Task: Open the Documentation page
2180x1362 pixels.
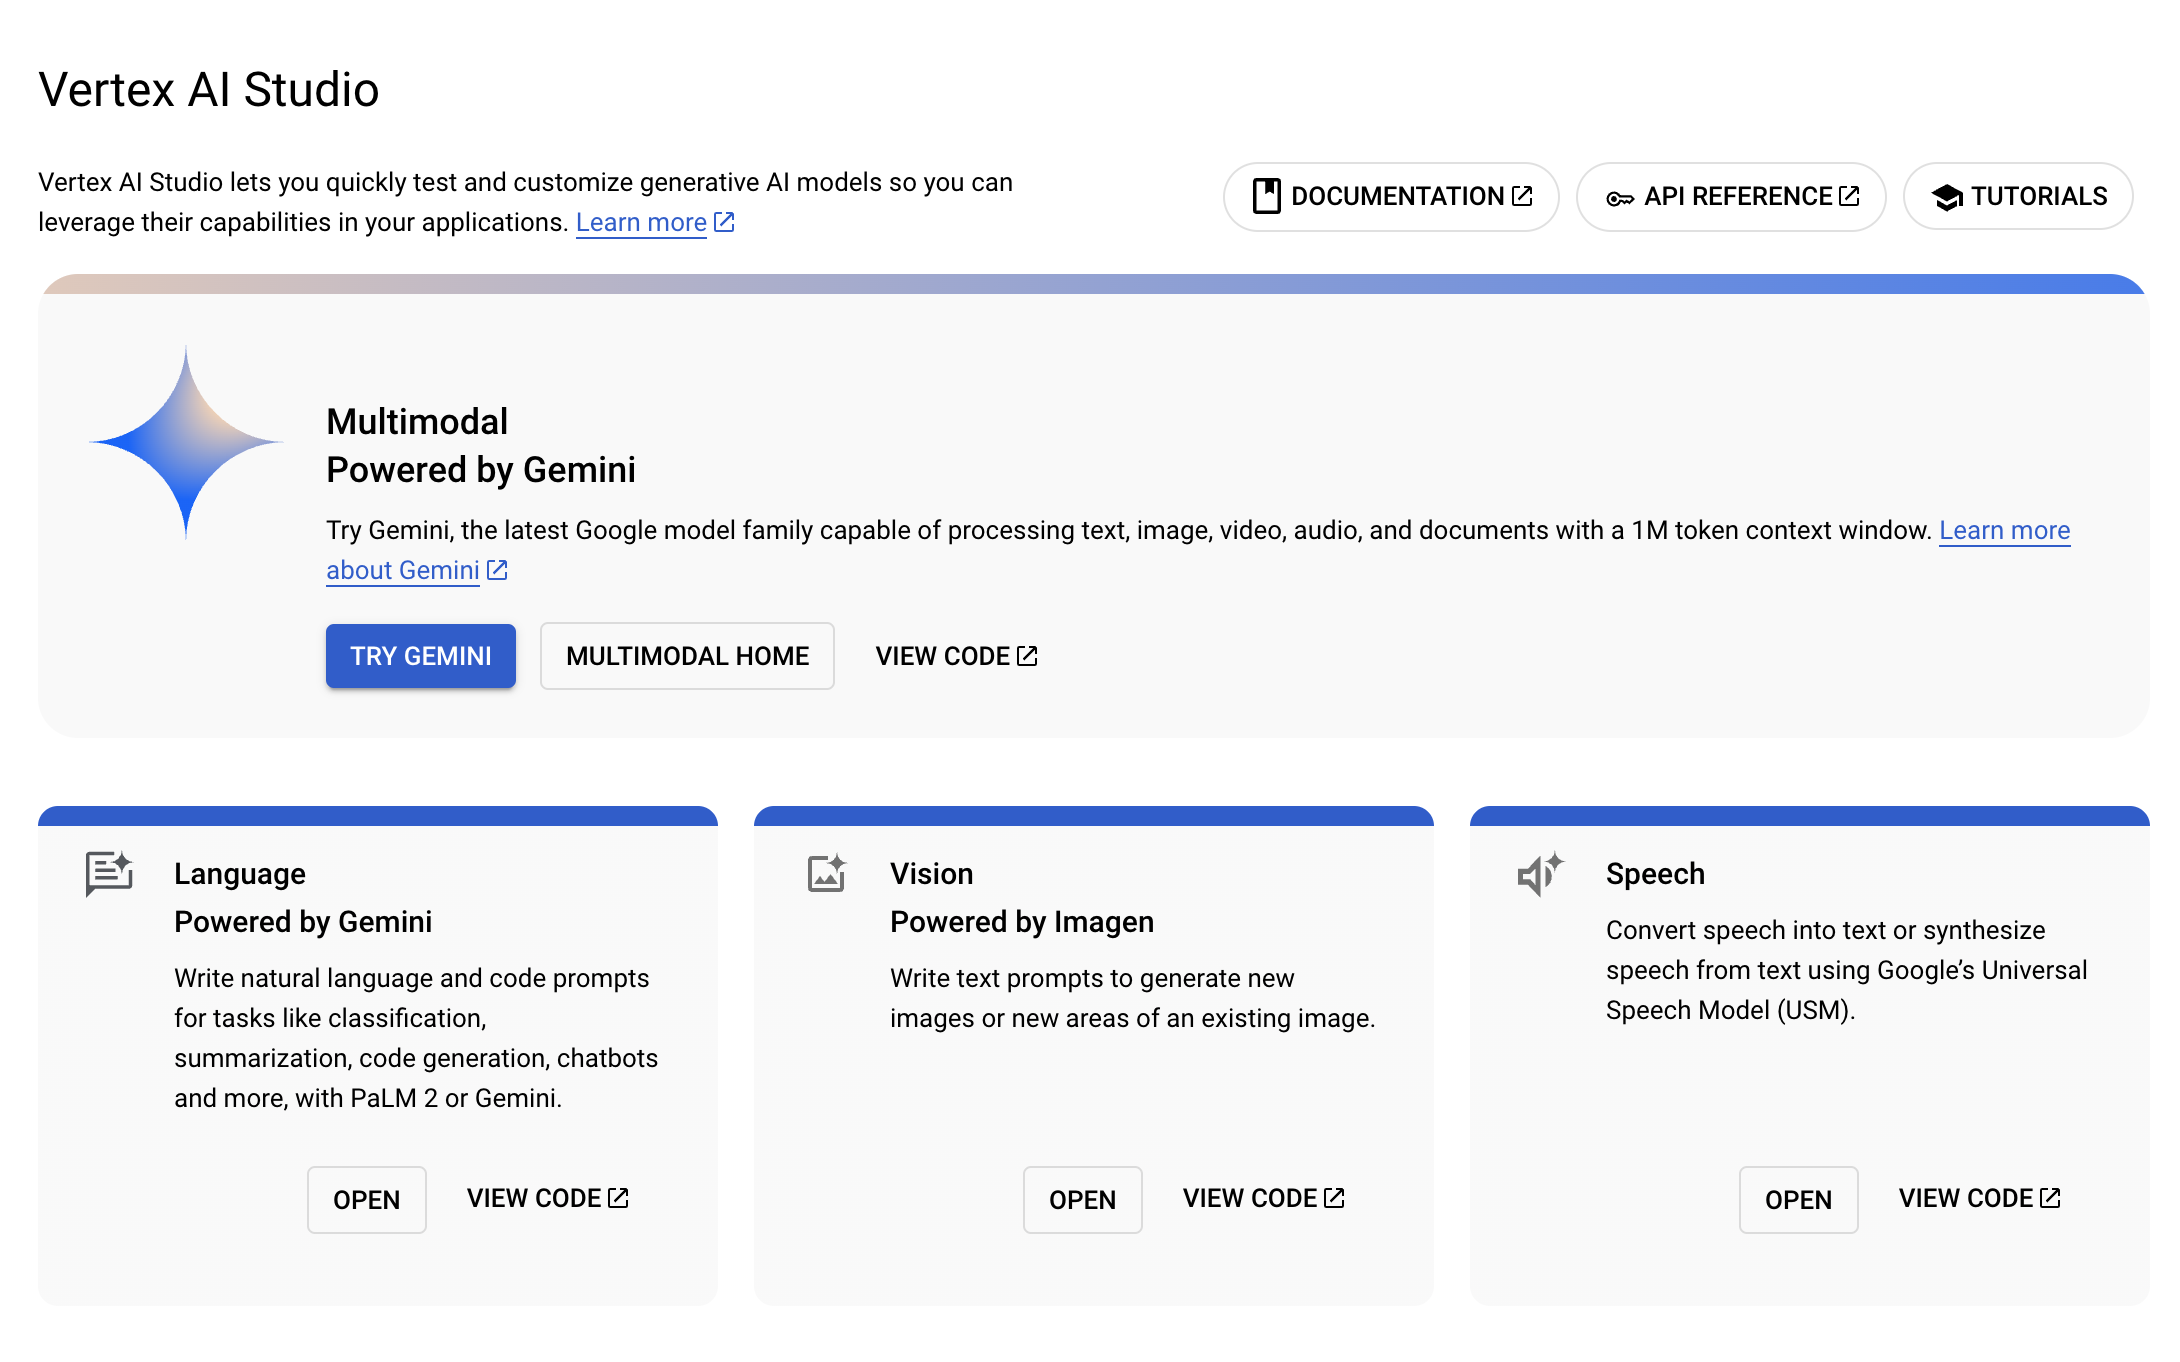Action: tap(1391, 197)
